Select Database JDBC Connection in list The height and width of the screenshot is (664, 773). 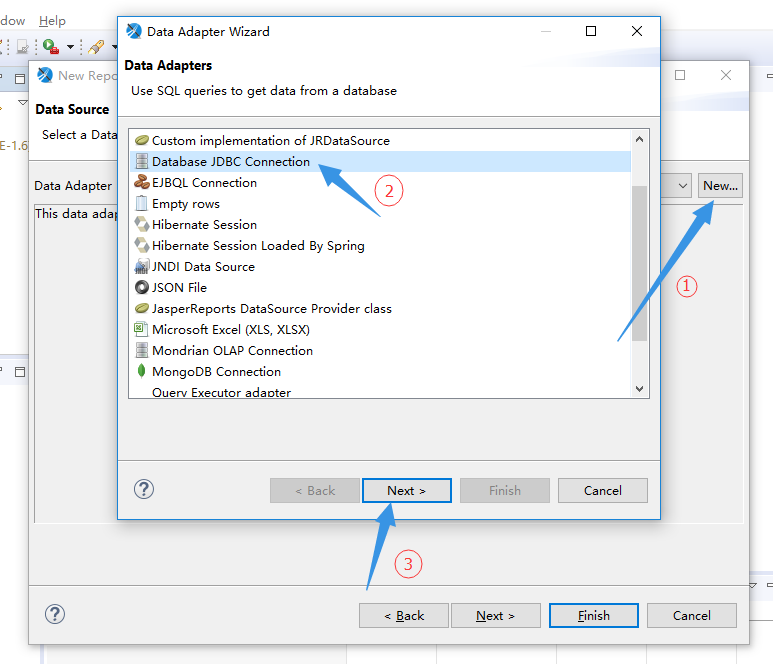(x=381, y=162)
